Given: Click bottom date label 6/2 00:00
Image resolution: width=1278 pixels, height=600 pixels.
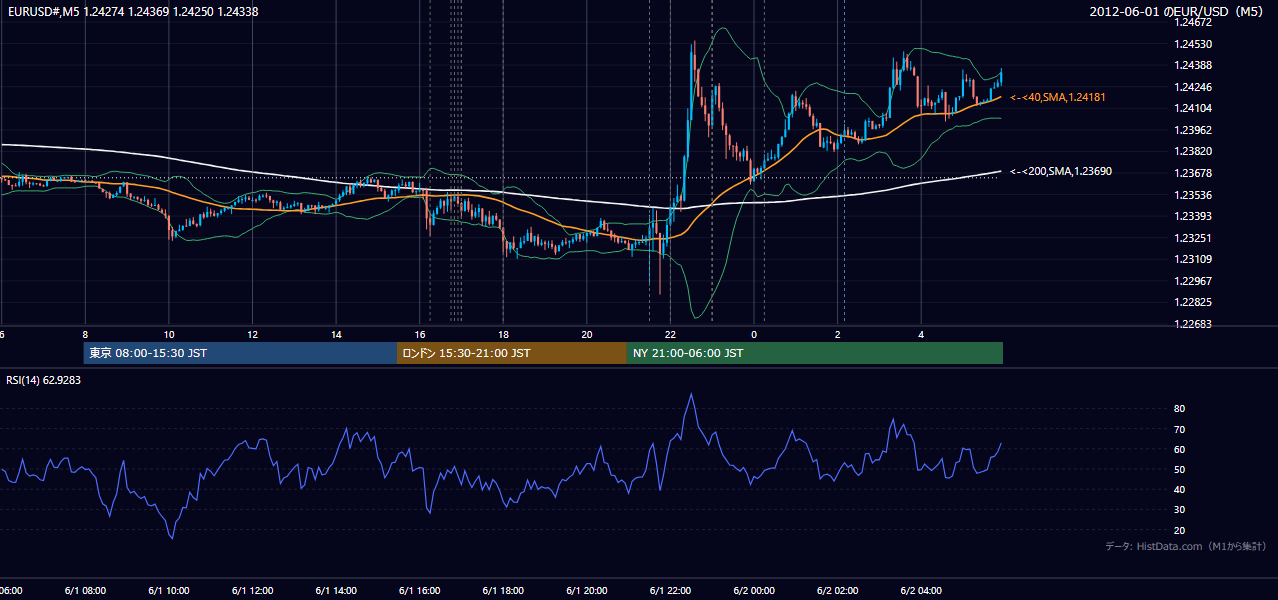Looking at the screenshot, I should (753, 591).
